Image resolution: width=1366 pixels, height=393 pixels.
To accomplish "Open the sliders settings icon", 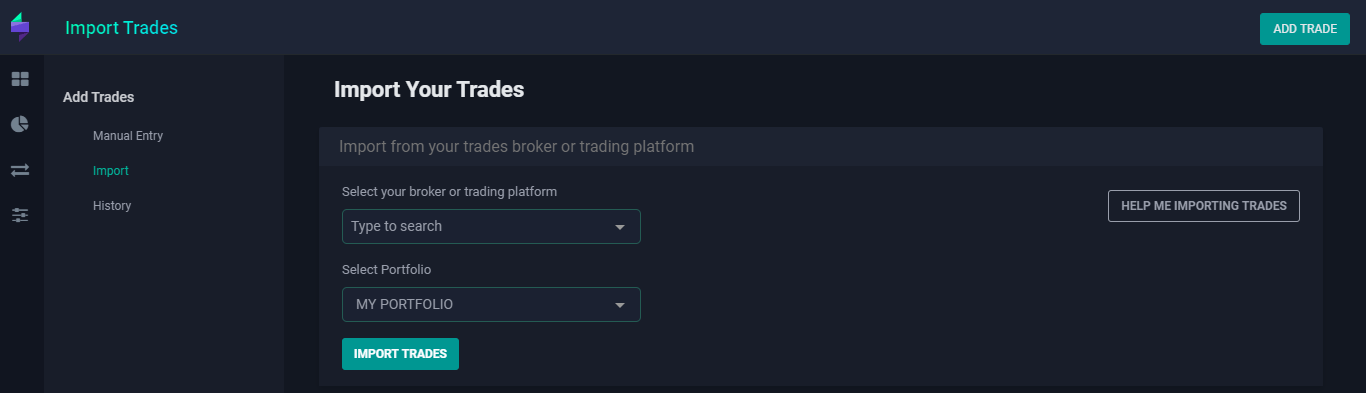I will coord(20,215).
